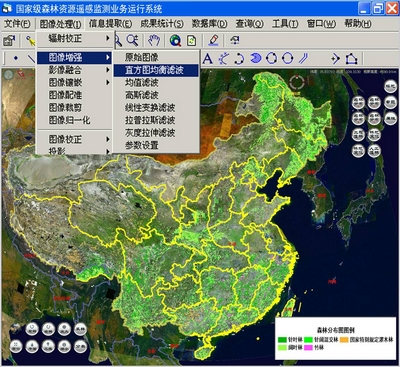Open the 信息提取(E) menu
This screenshot has height=367, width=400.
click(x=110, y=24)
